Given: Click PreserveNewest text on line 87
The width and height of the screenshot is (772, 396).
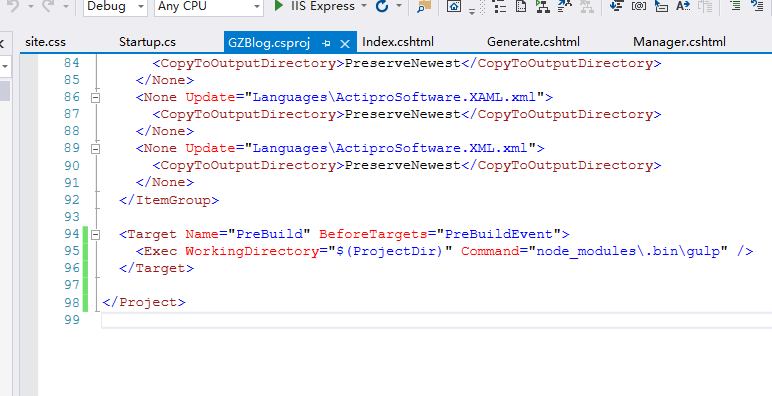Looking at the screenshot, I should click(x=403, y=114).
